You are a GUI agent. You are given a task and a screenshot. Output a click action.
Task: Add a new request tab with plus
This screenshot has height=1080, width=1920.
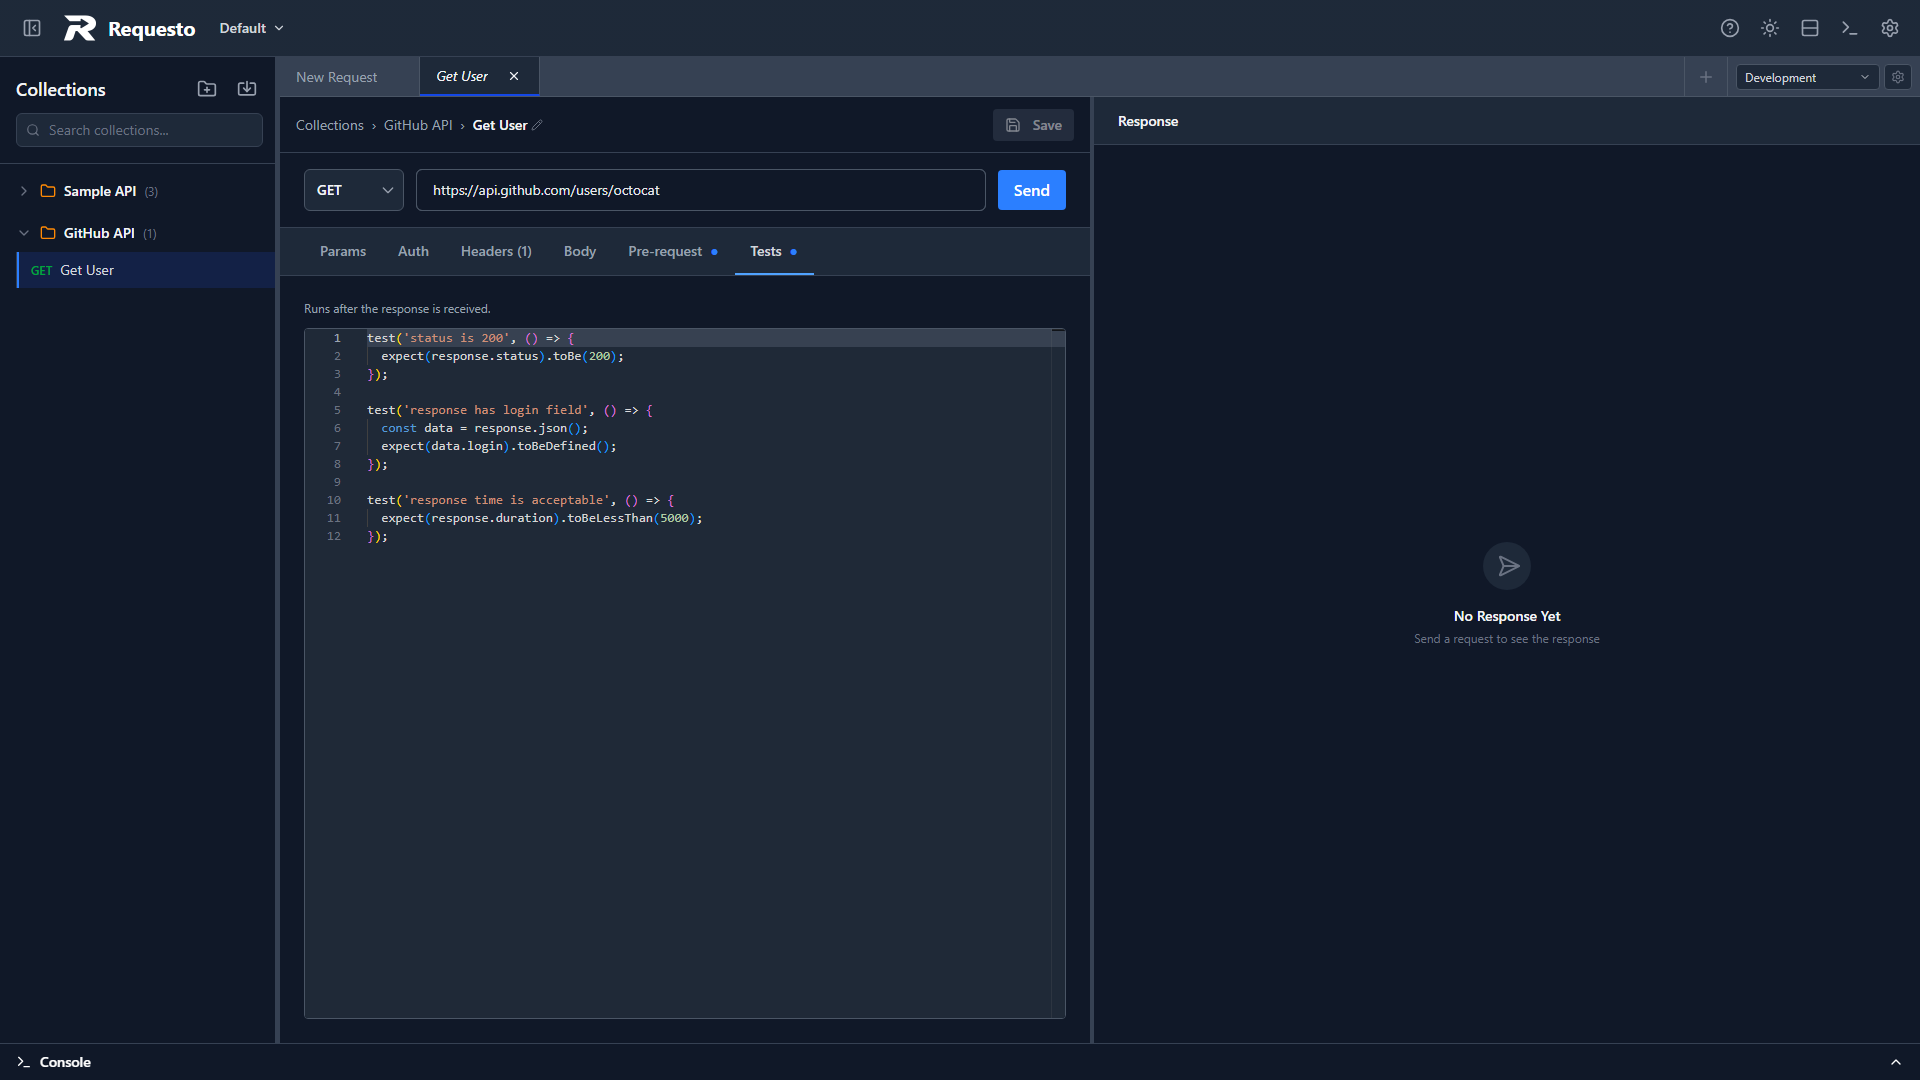tap(1706, 77)
